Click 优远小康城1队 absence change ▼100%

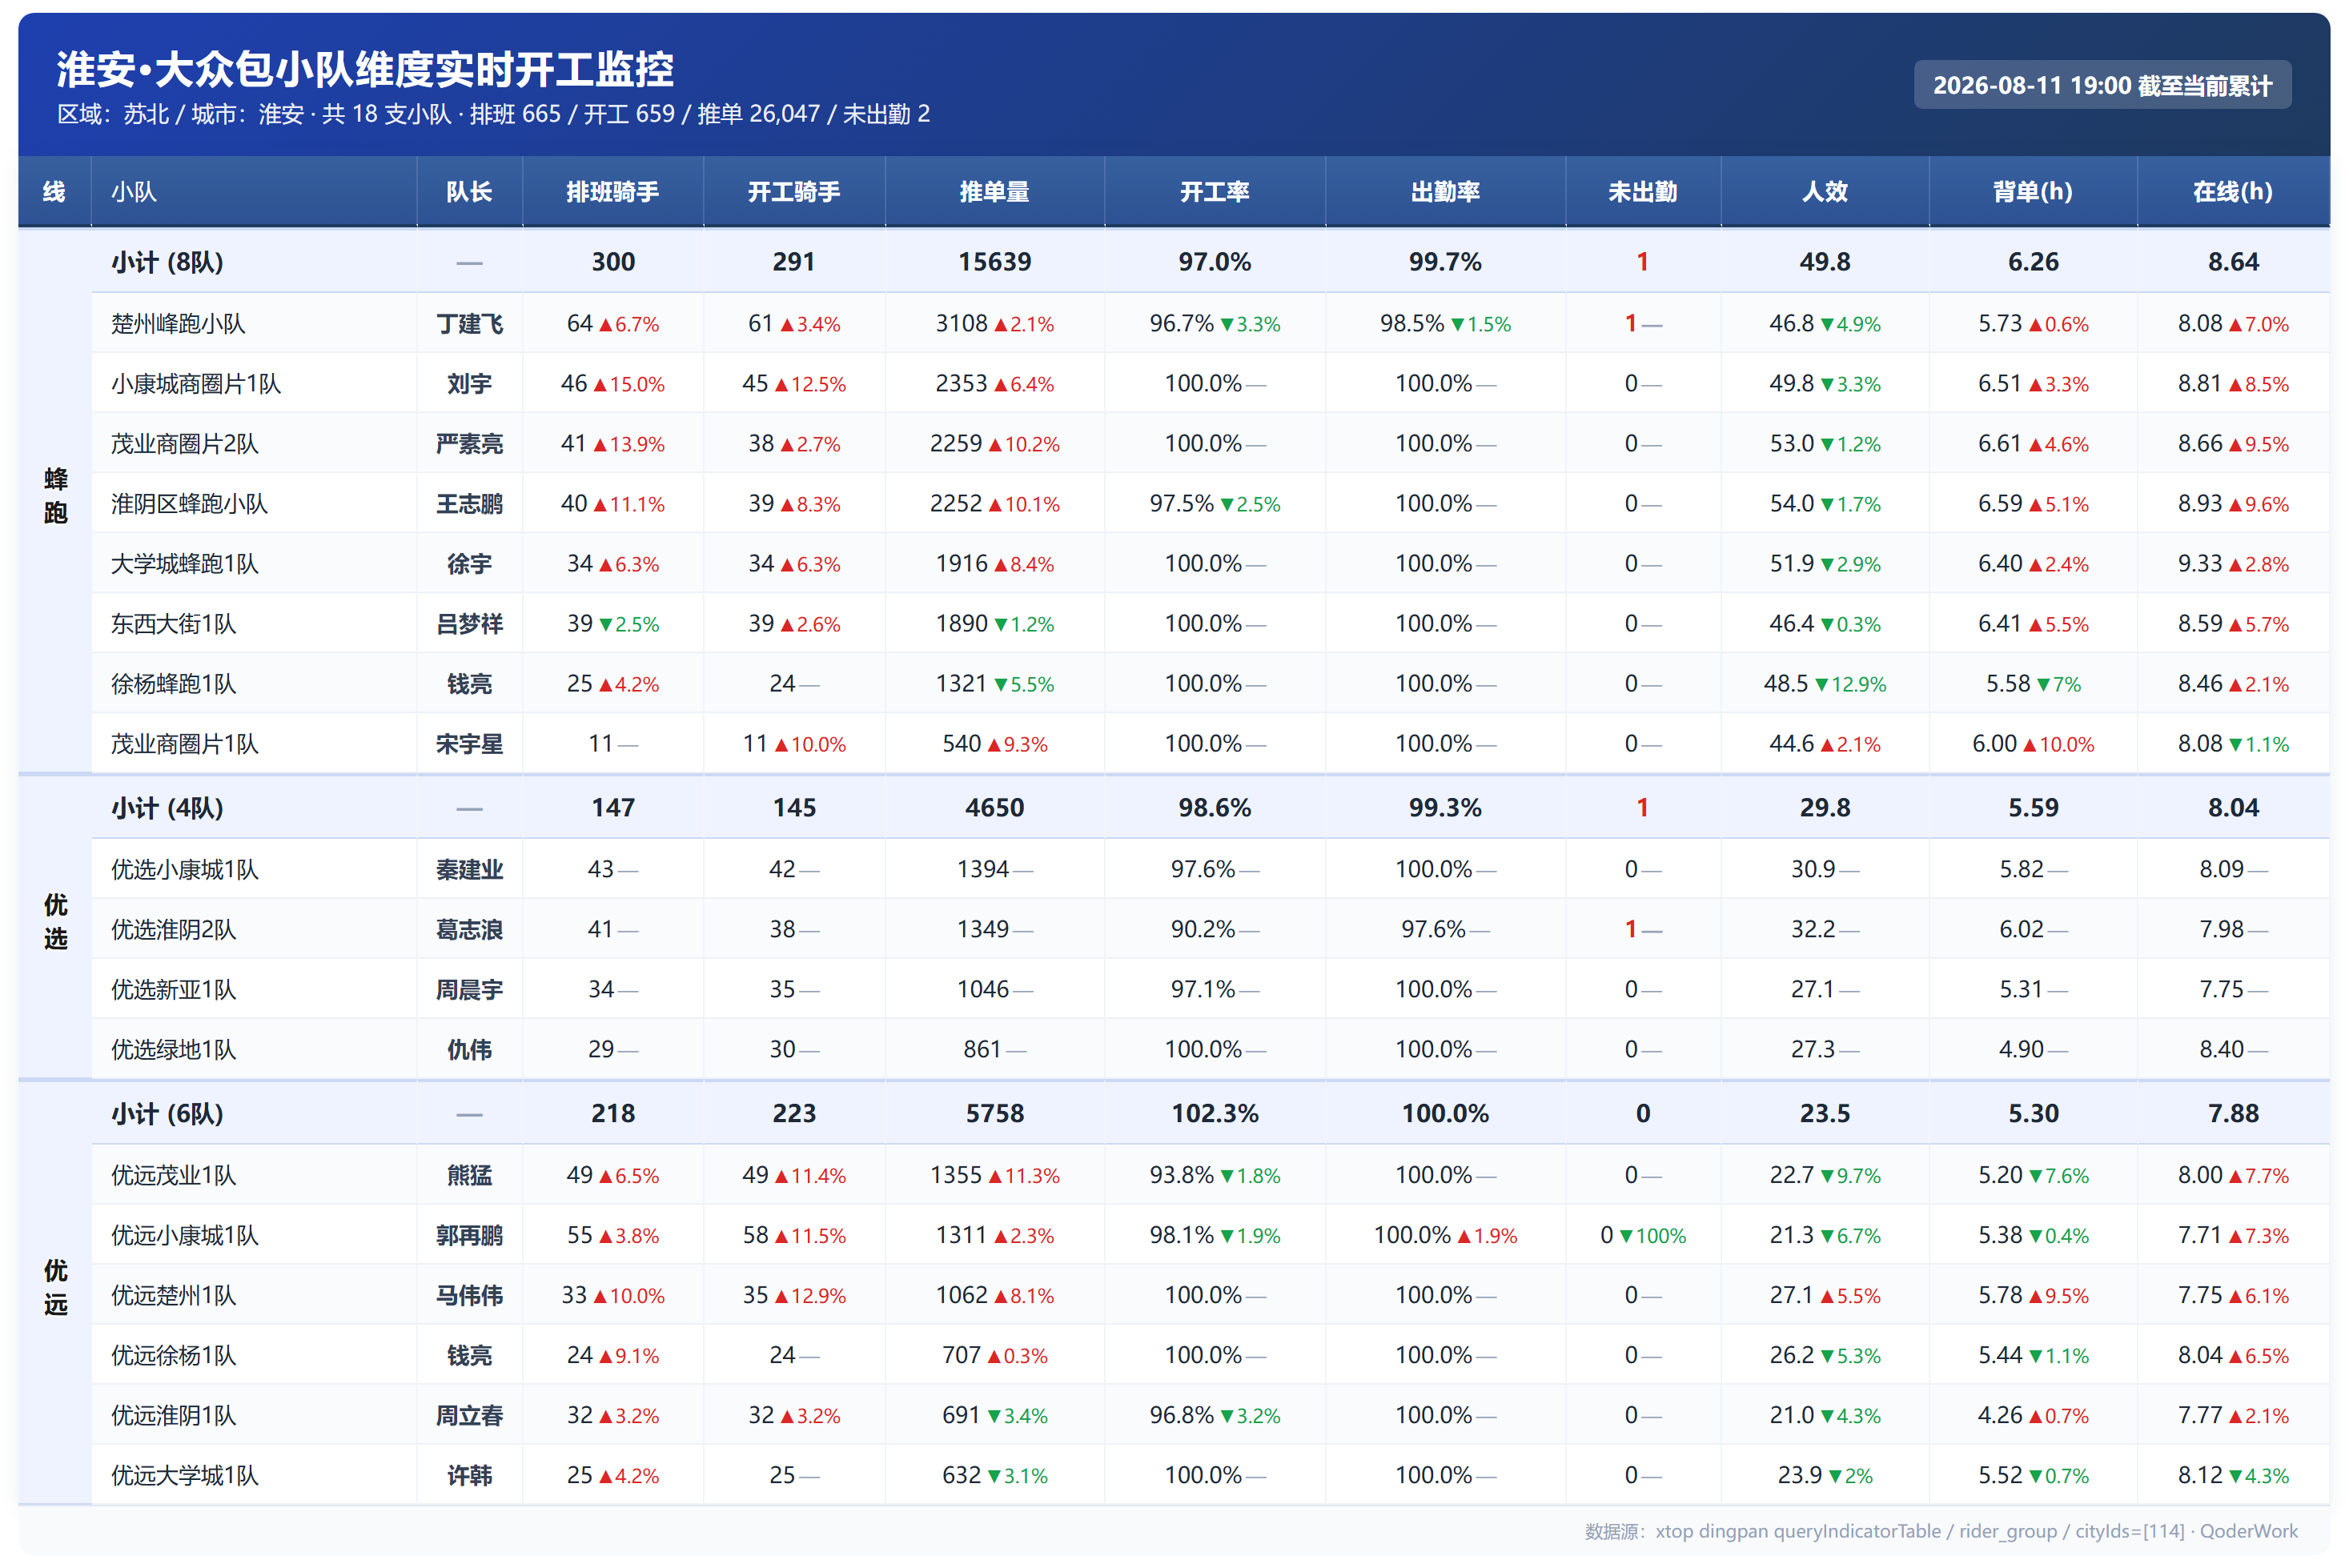tap(1652, 1236)
